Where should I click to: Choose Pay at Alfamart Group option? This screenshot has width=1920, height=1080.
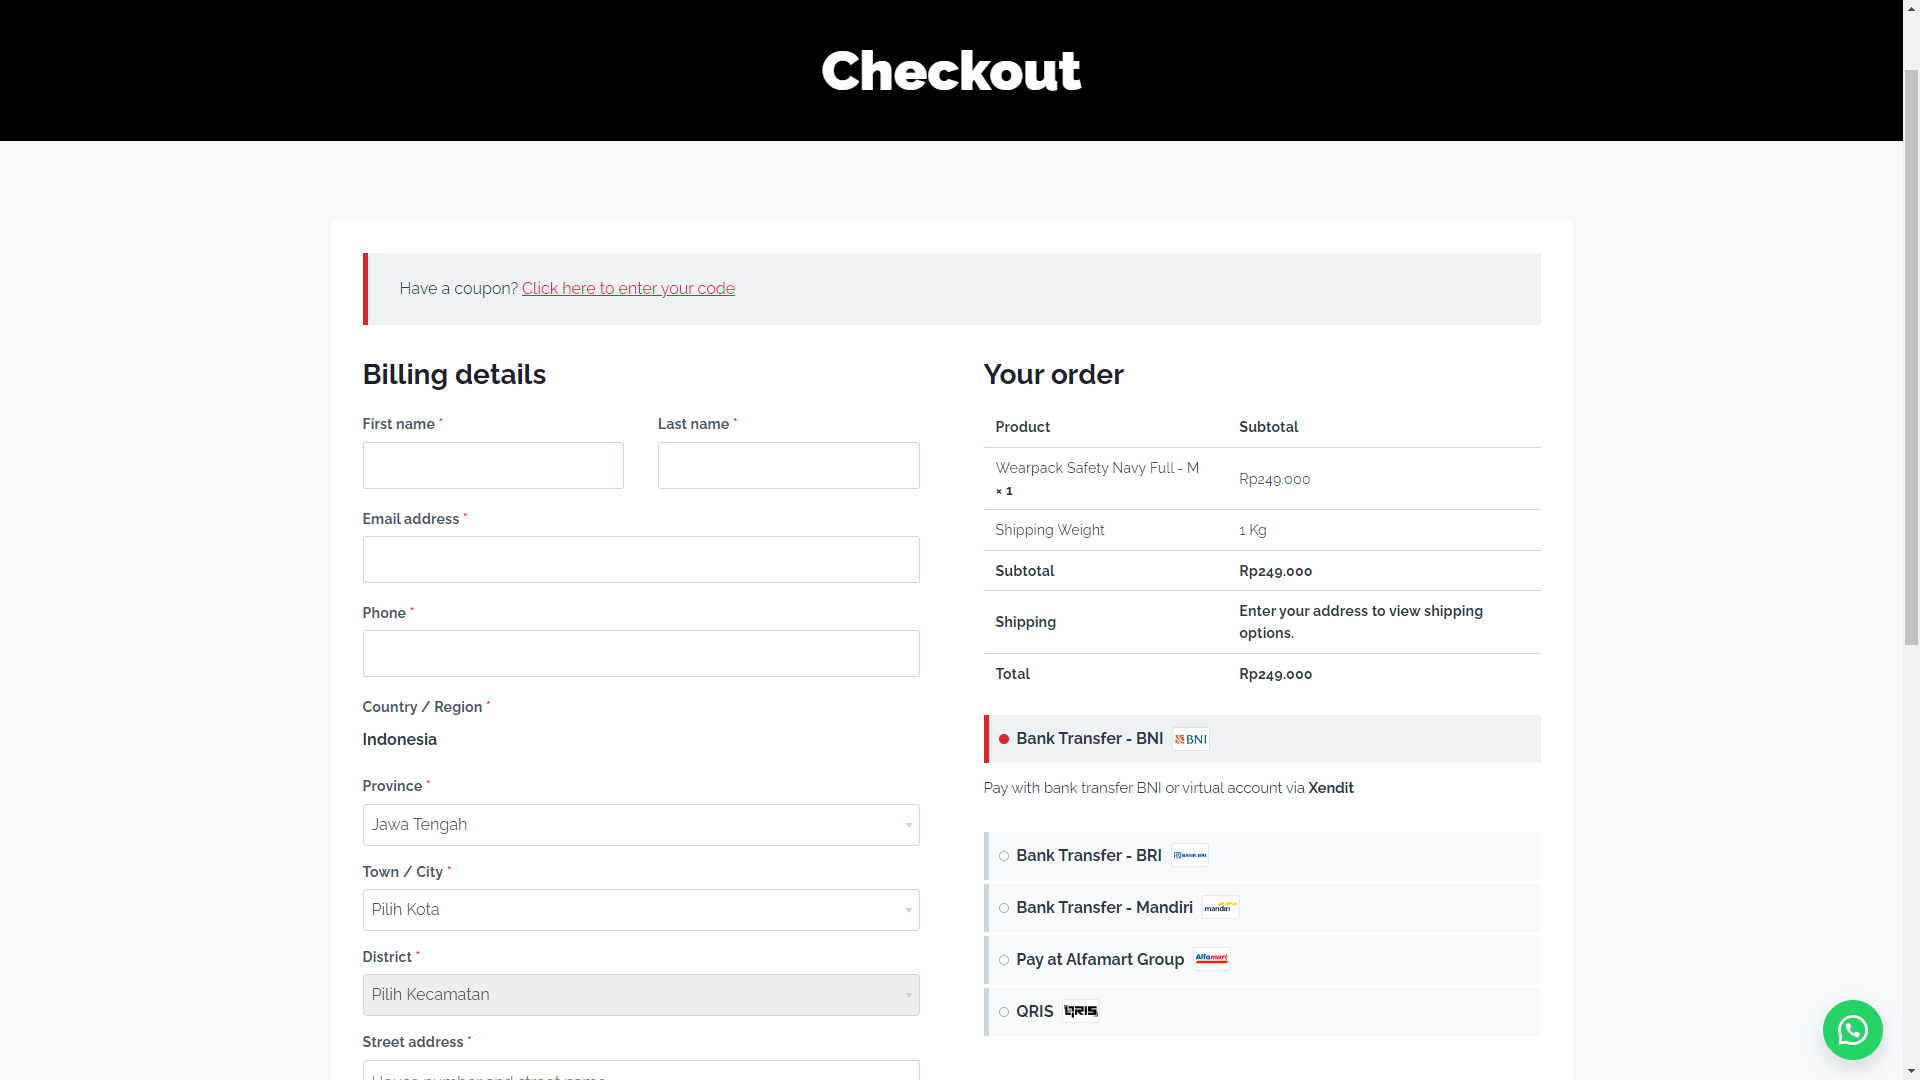click(1004, 960)
